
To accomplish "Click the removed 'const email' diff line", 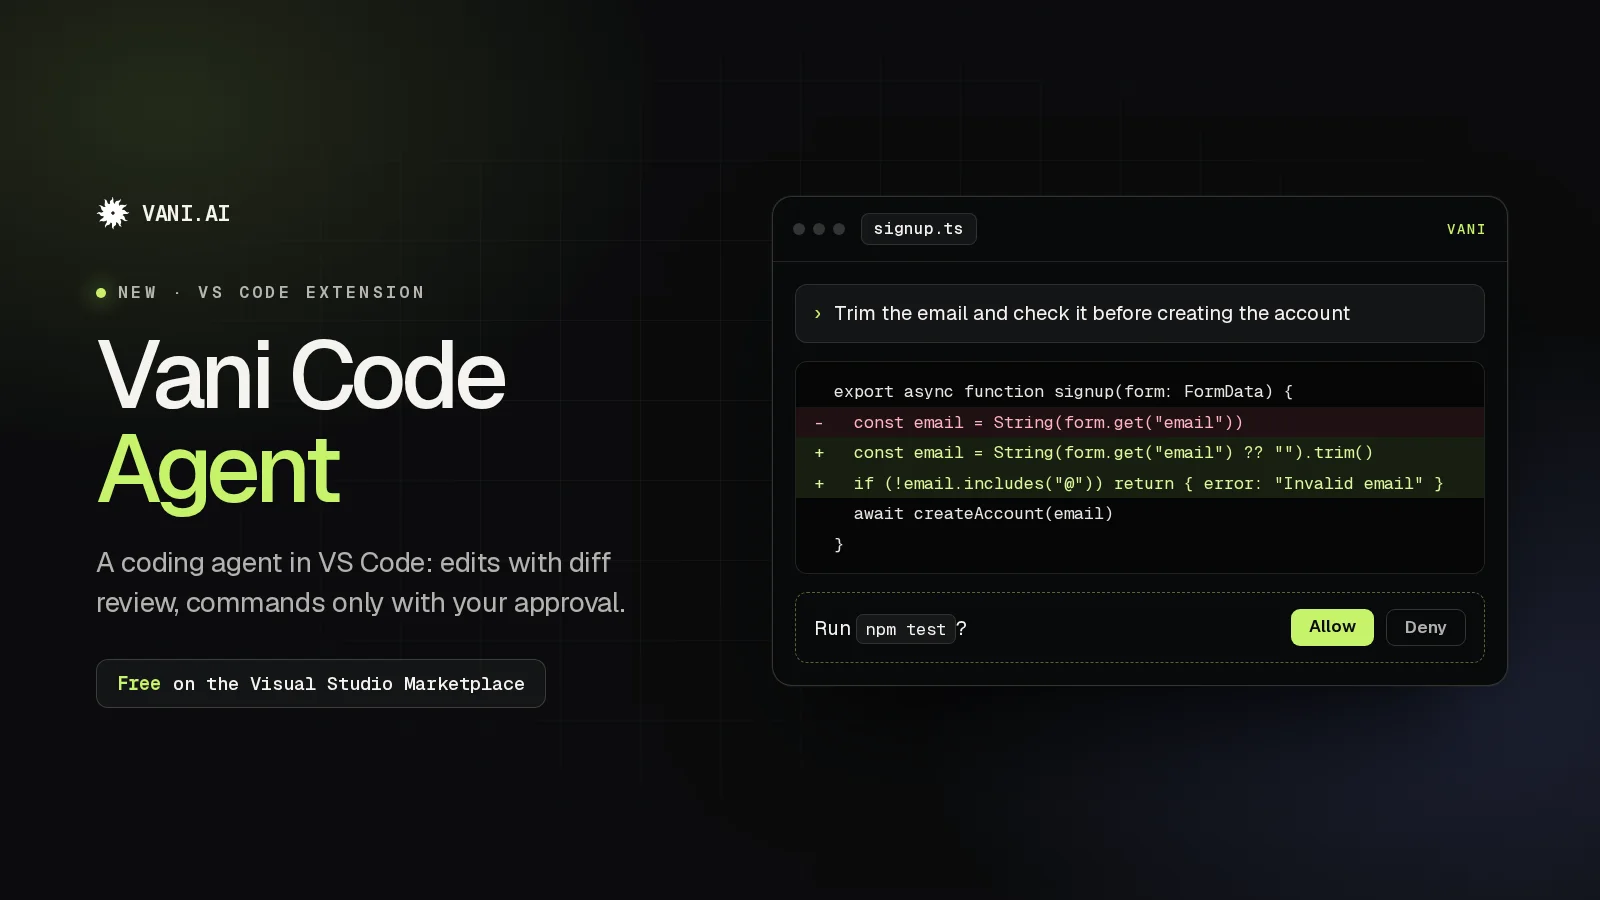I will [x=1140, y=423].
